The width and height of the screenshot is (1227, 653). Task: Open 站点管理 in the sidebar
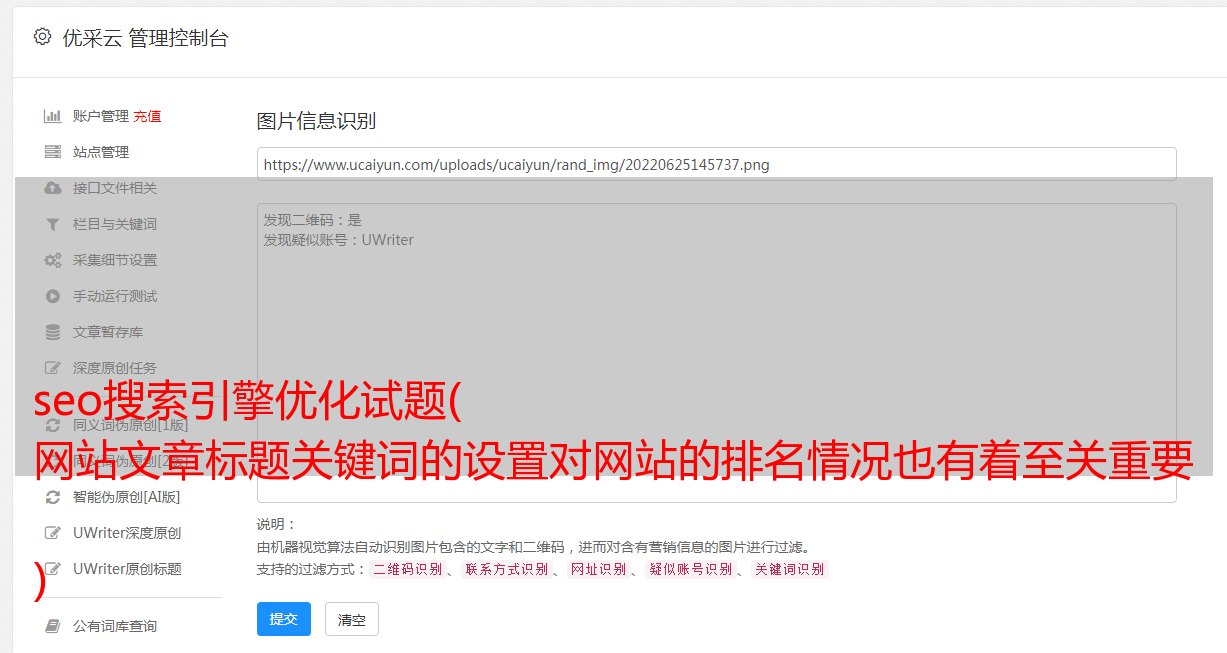tap(101, 152)
